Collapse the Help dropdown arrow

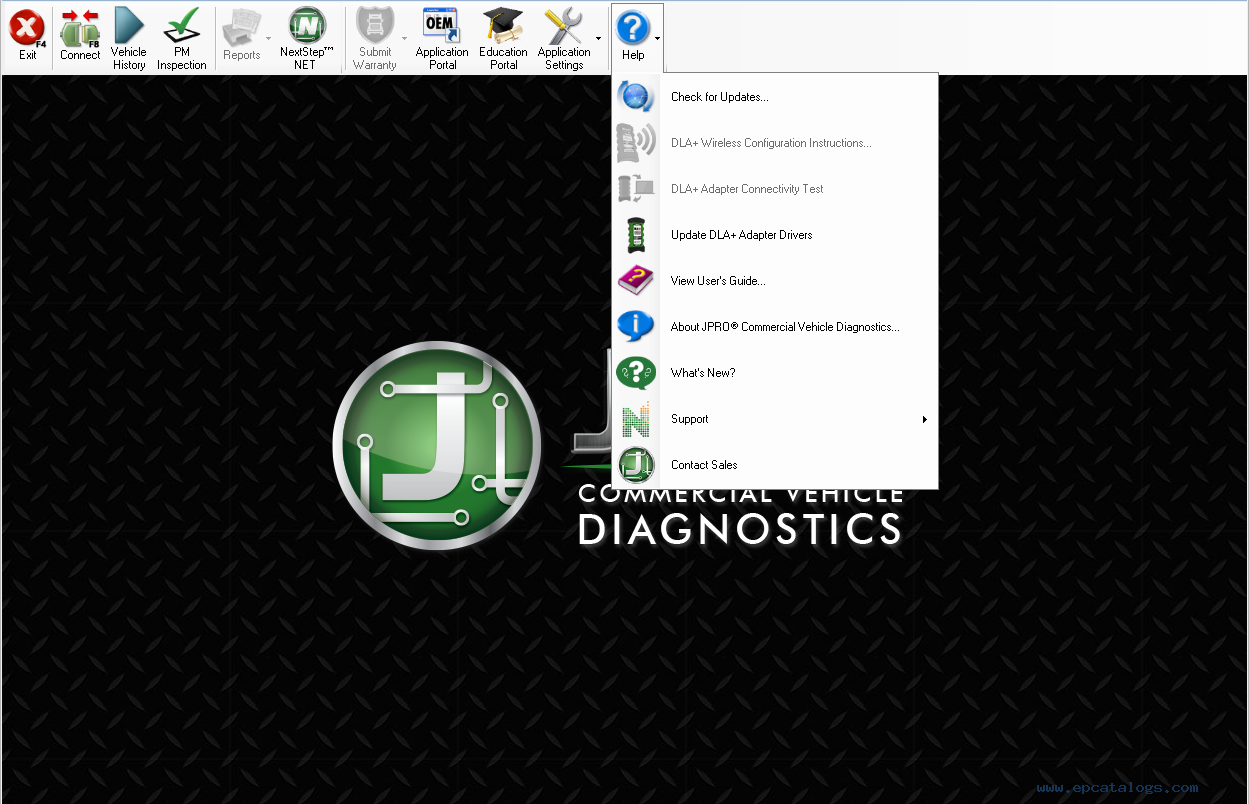[x=657, y=39]
